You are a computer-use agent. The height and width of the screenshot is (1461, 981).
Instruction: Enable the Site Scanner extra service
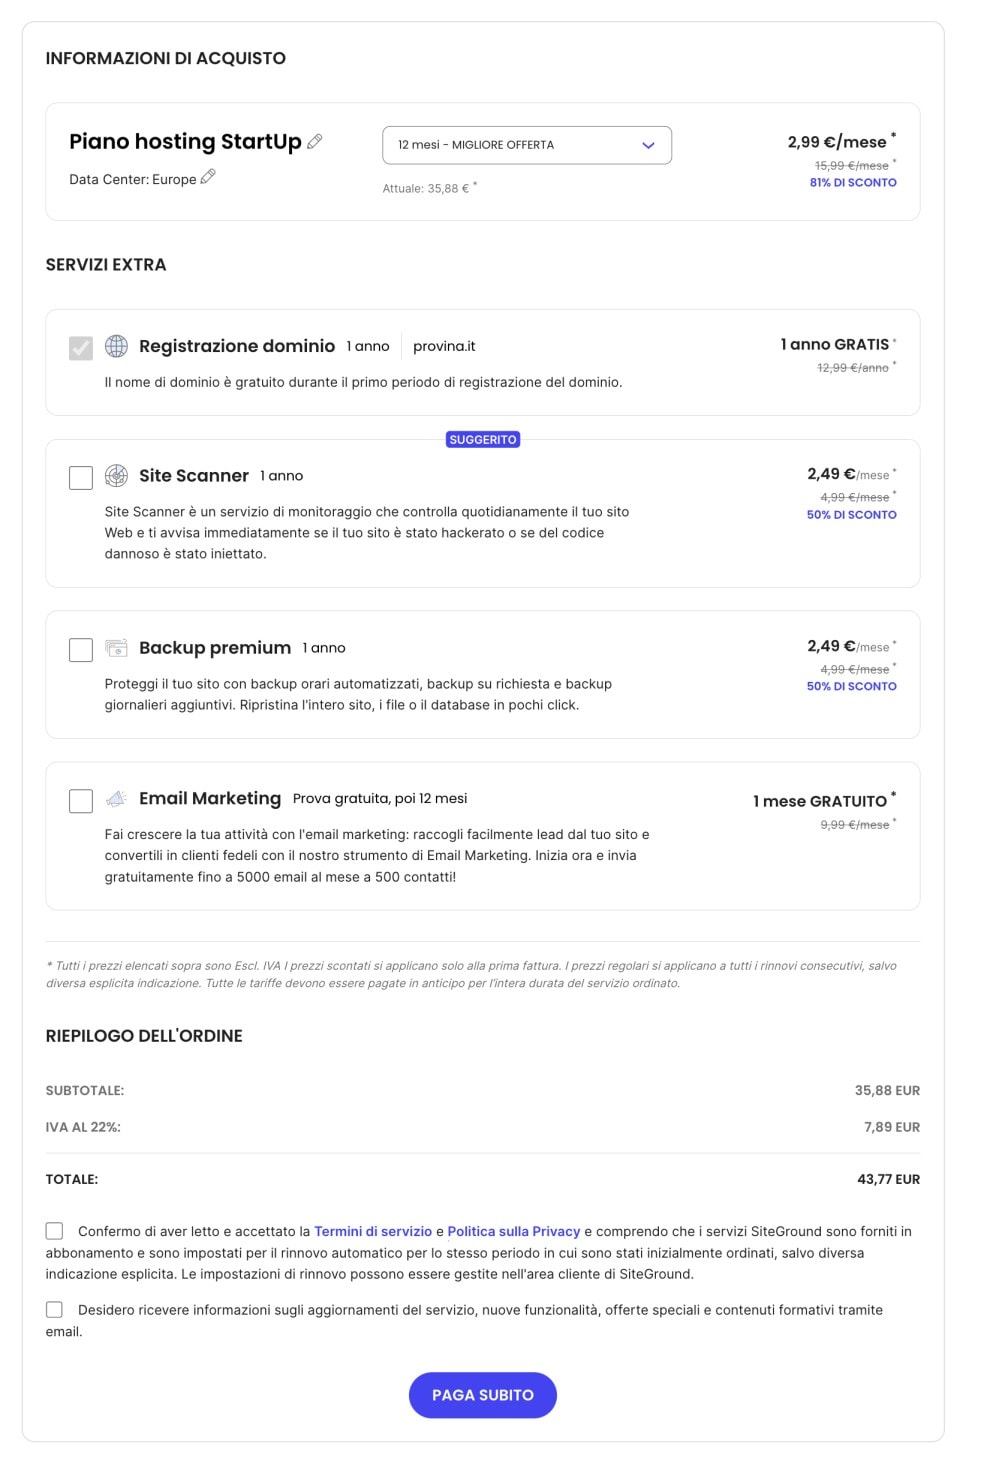click(x=80, y=478)
